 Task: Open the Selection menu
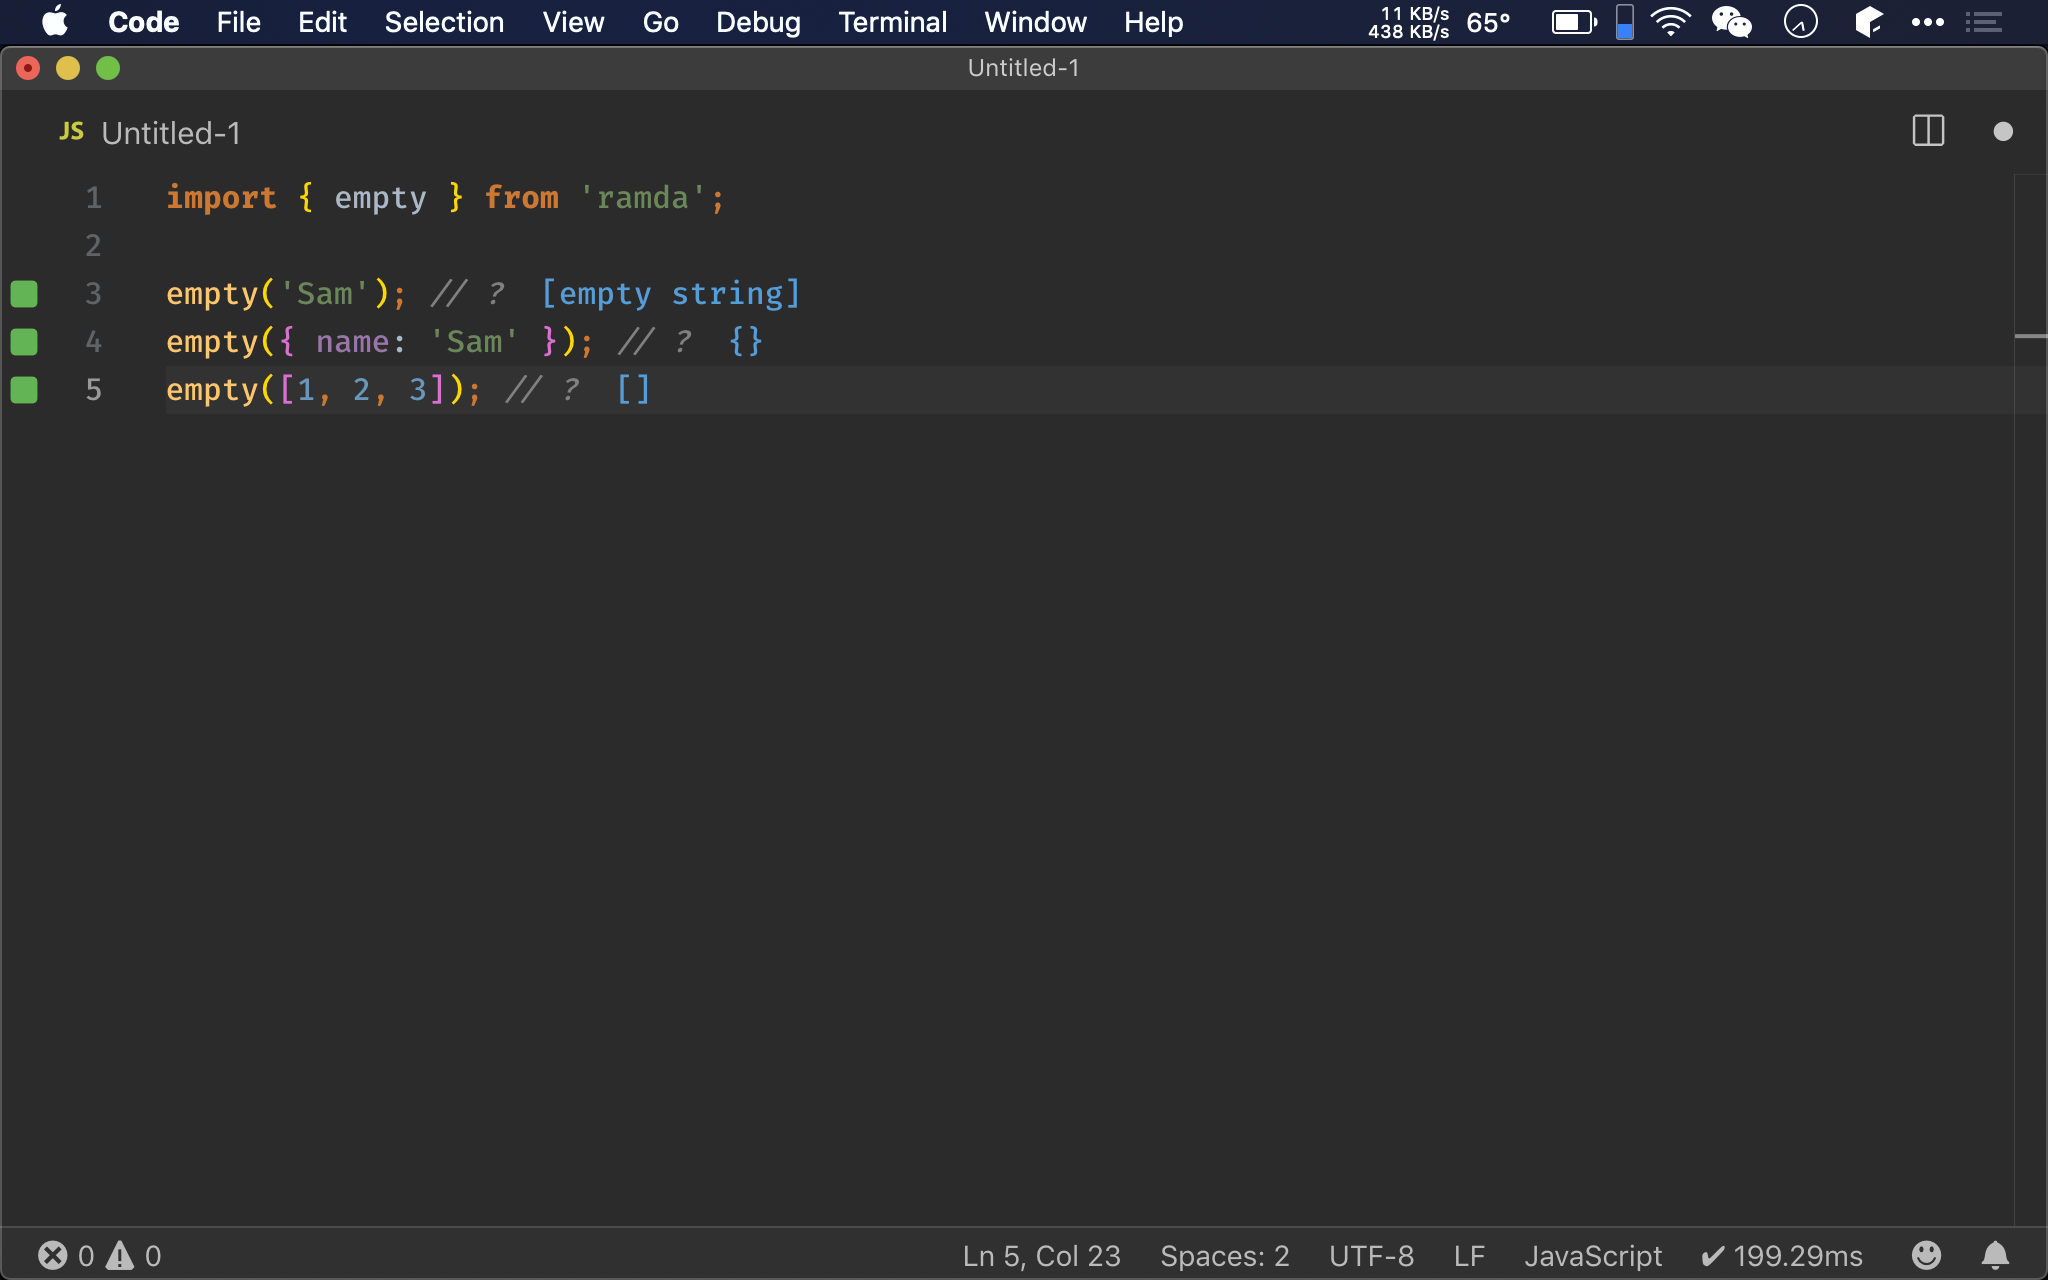tap(444, 22)
